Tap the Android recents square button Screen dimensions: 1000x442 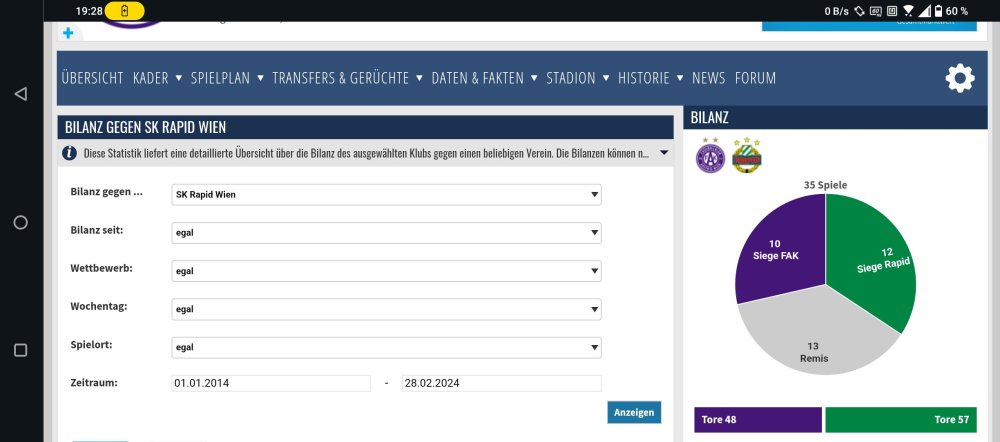(x=20, y=350)
